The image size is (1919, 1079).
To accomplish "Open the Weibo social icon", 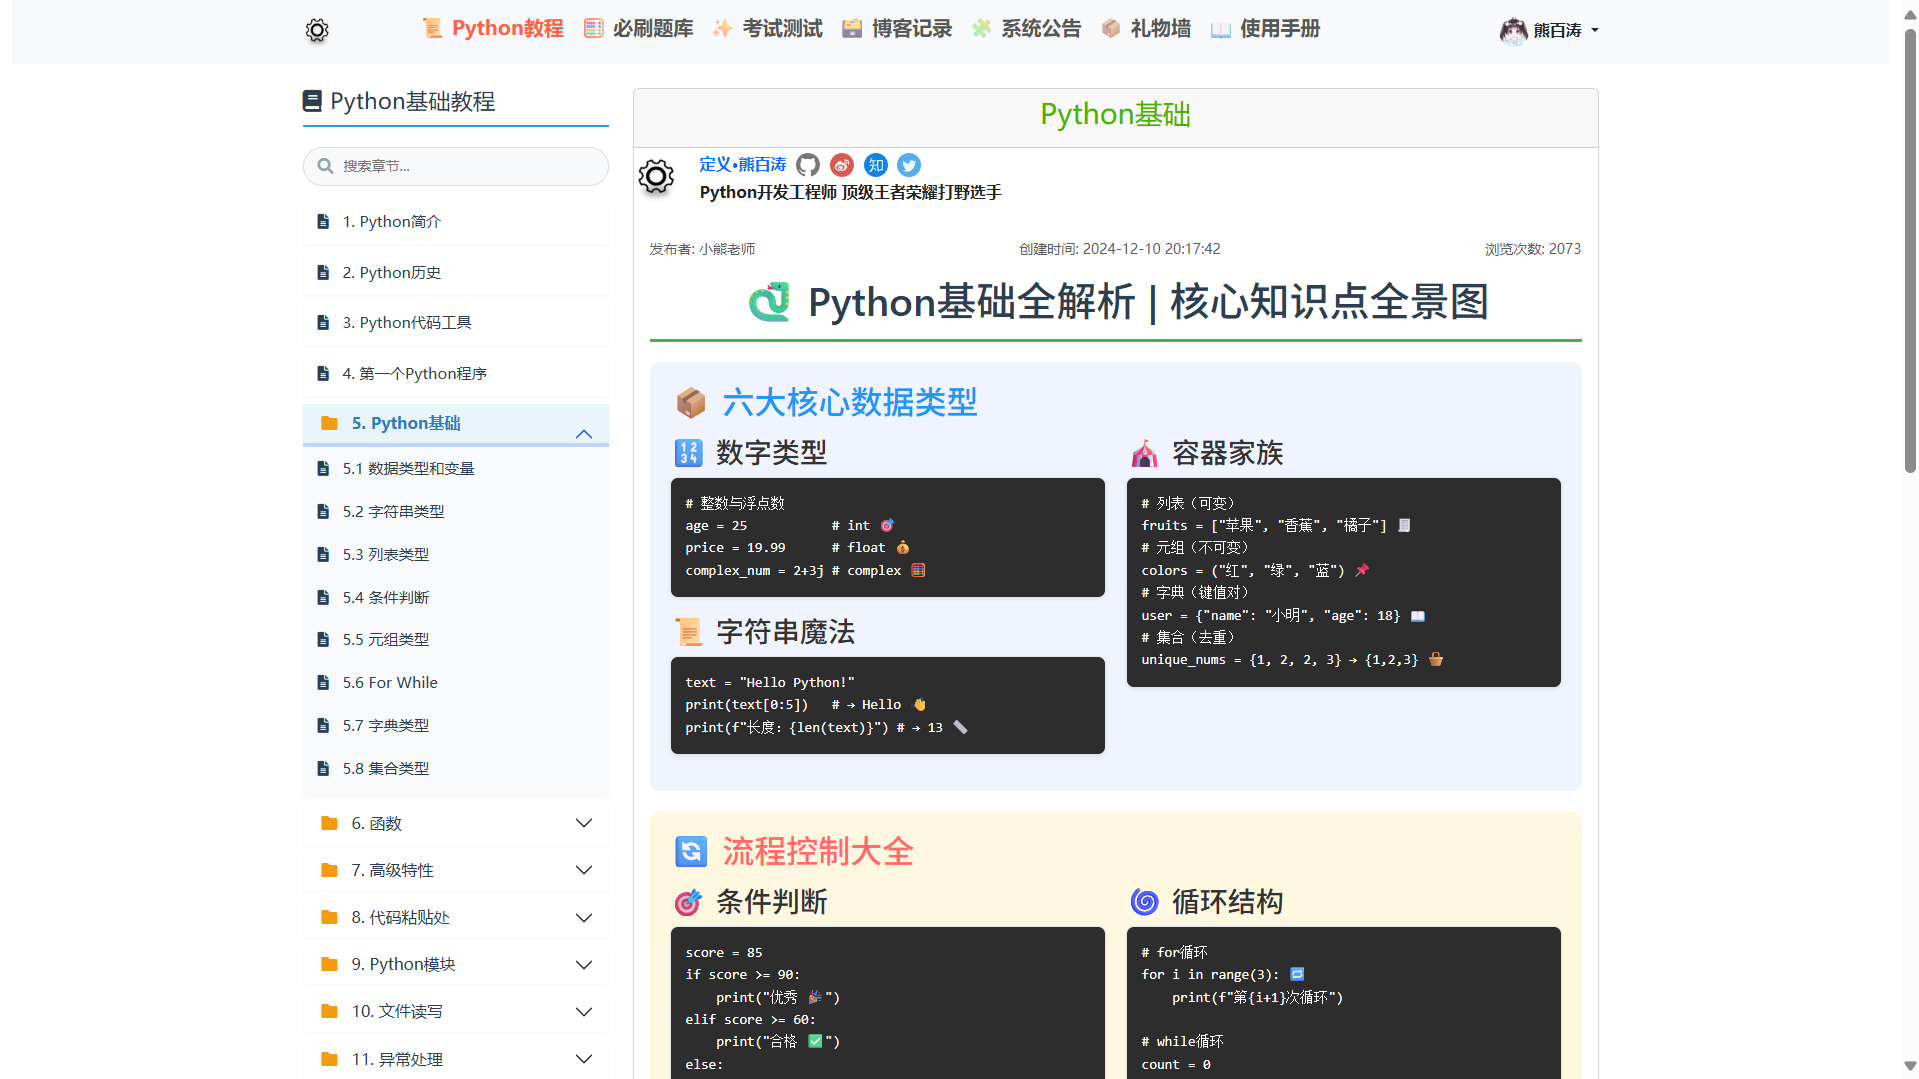I will (842, 165).
